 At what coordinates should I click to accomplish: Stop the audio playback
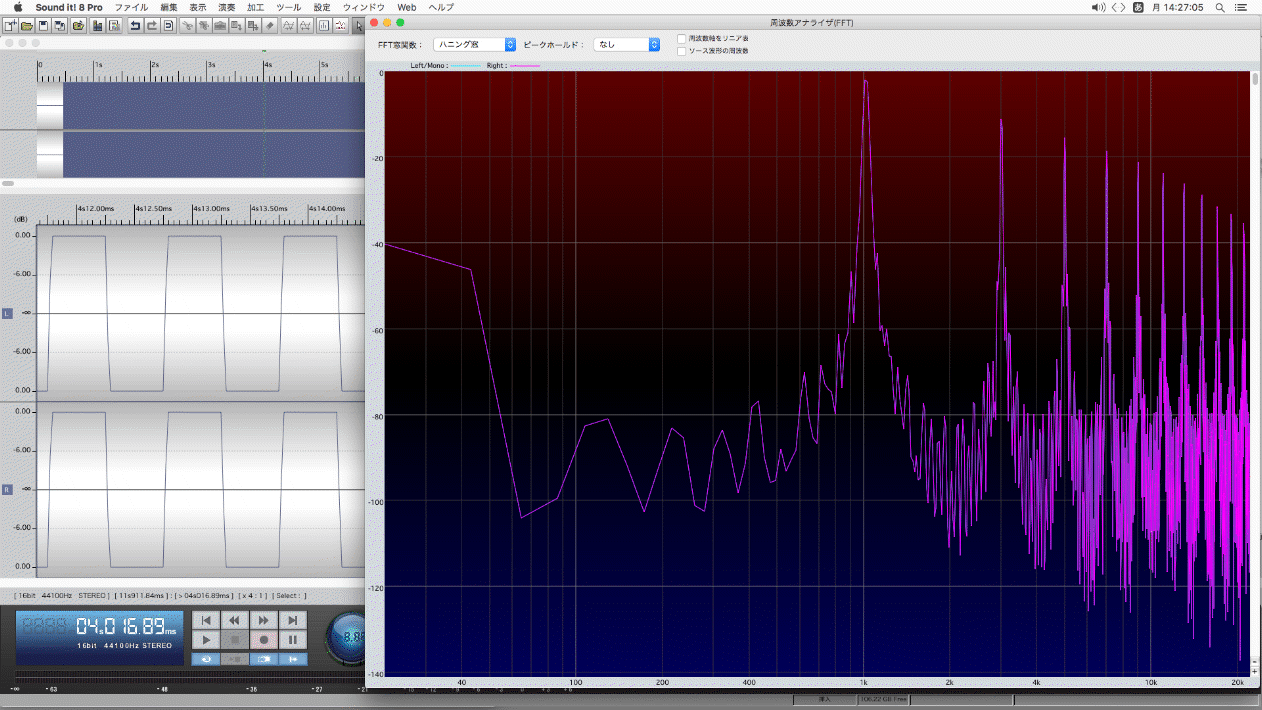pyautogui.click(x=235, y=640)
